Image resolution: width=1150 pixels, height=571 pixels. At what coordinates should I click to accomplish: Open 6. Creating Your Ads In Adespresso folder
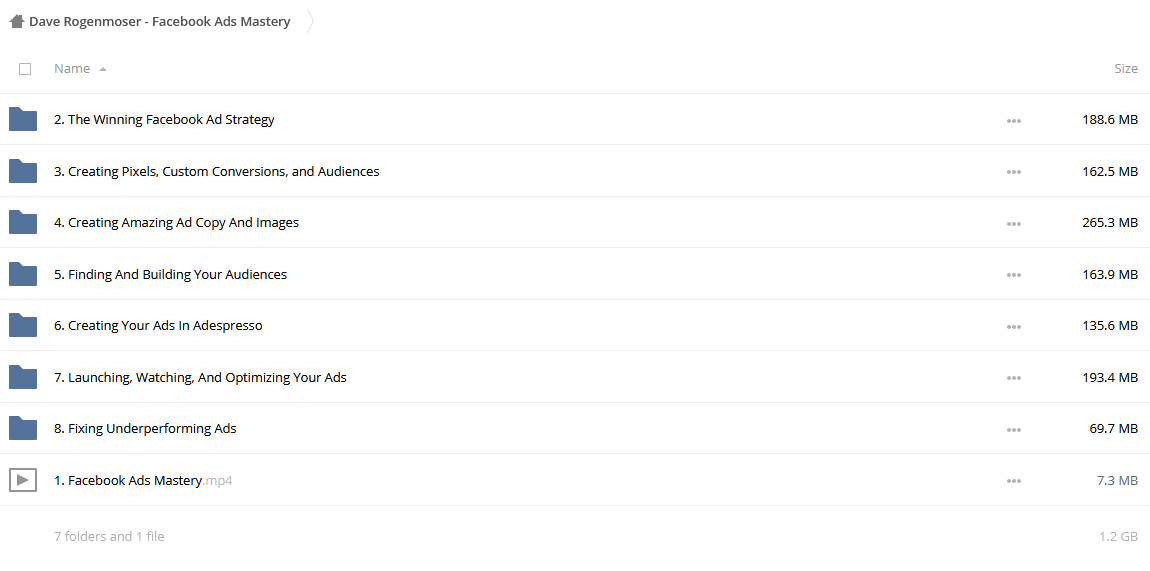158,325
